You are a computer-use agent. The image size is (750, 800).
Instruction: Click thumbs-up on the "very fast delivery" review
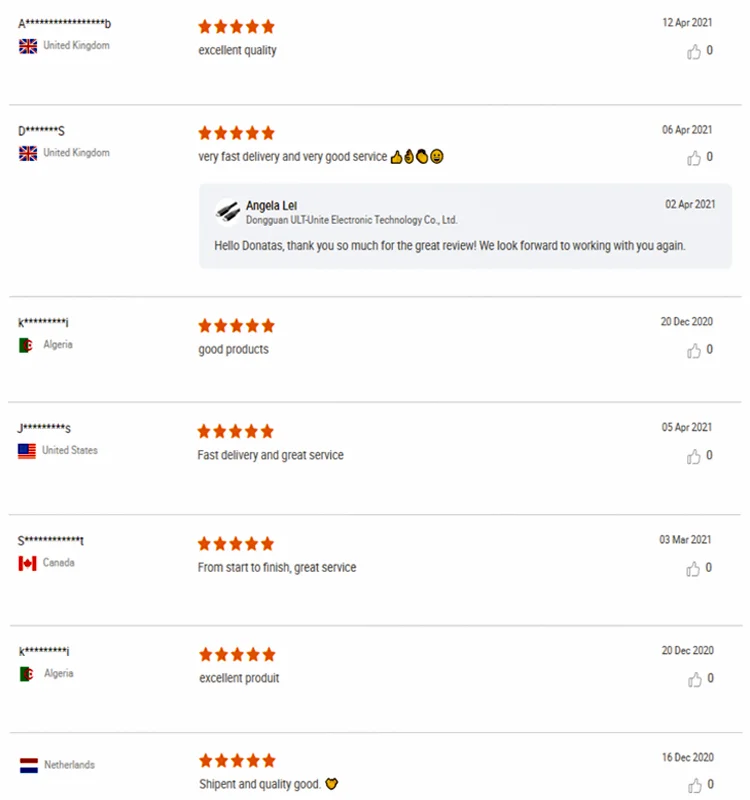click(694, 158)
